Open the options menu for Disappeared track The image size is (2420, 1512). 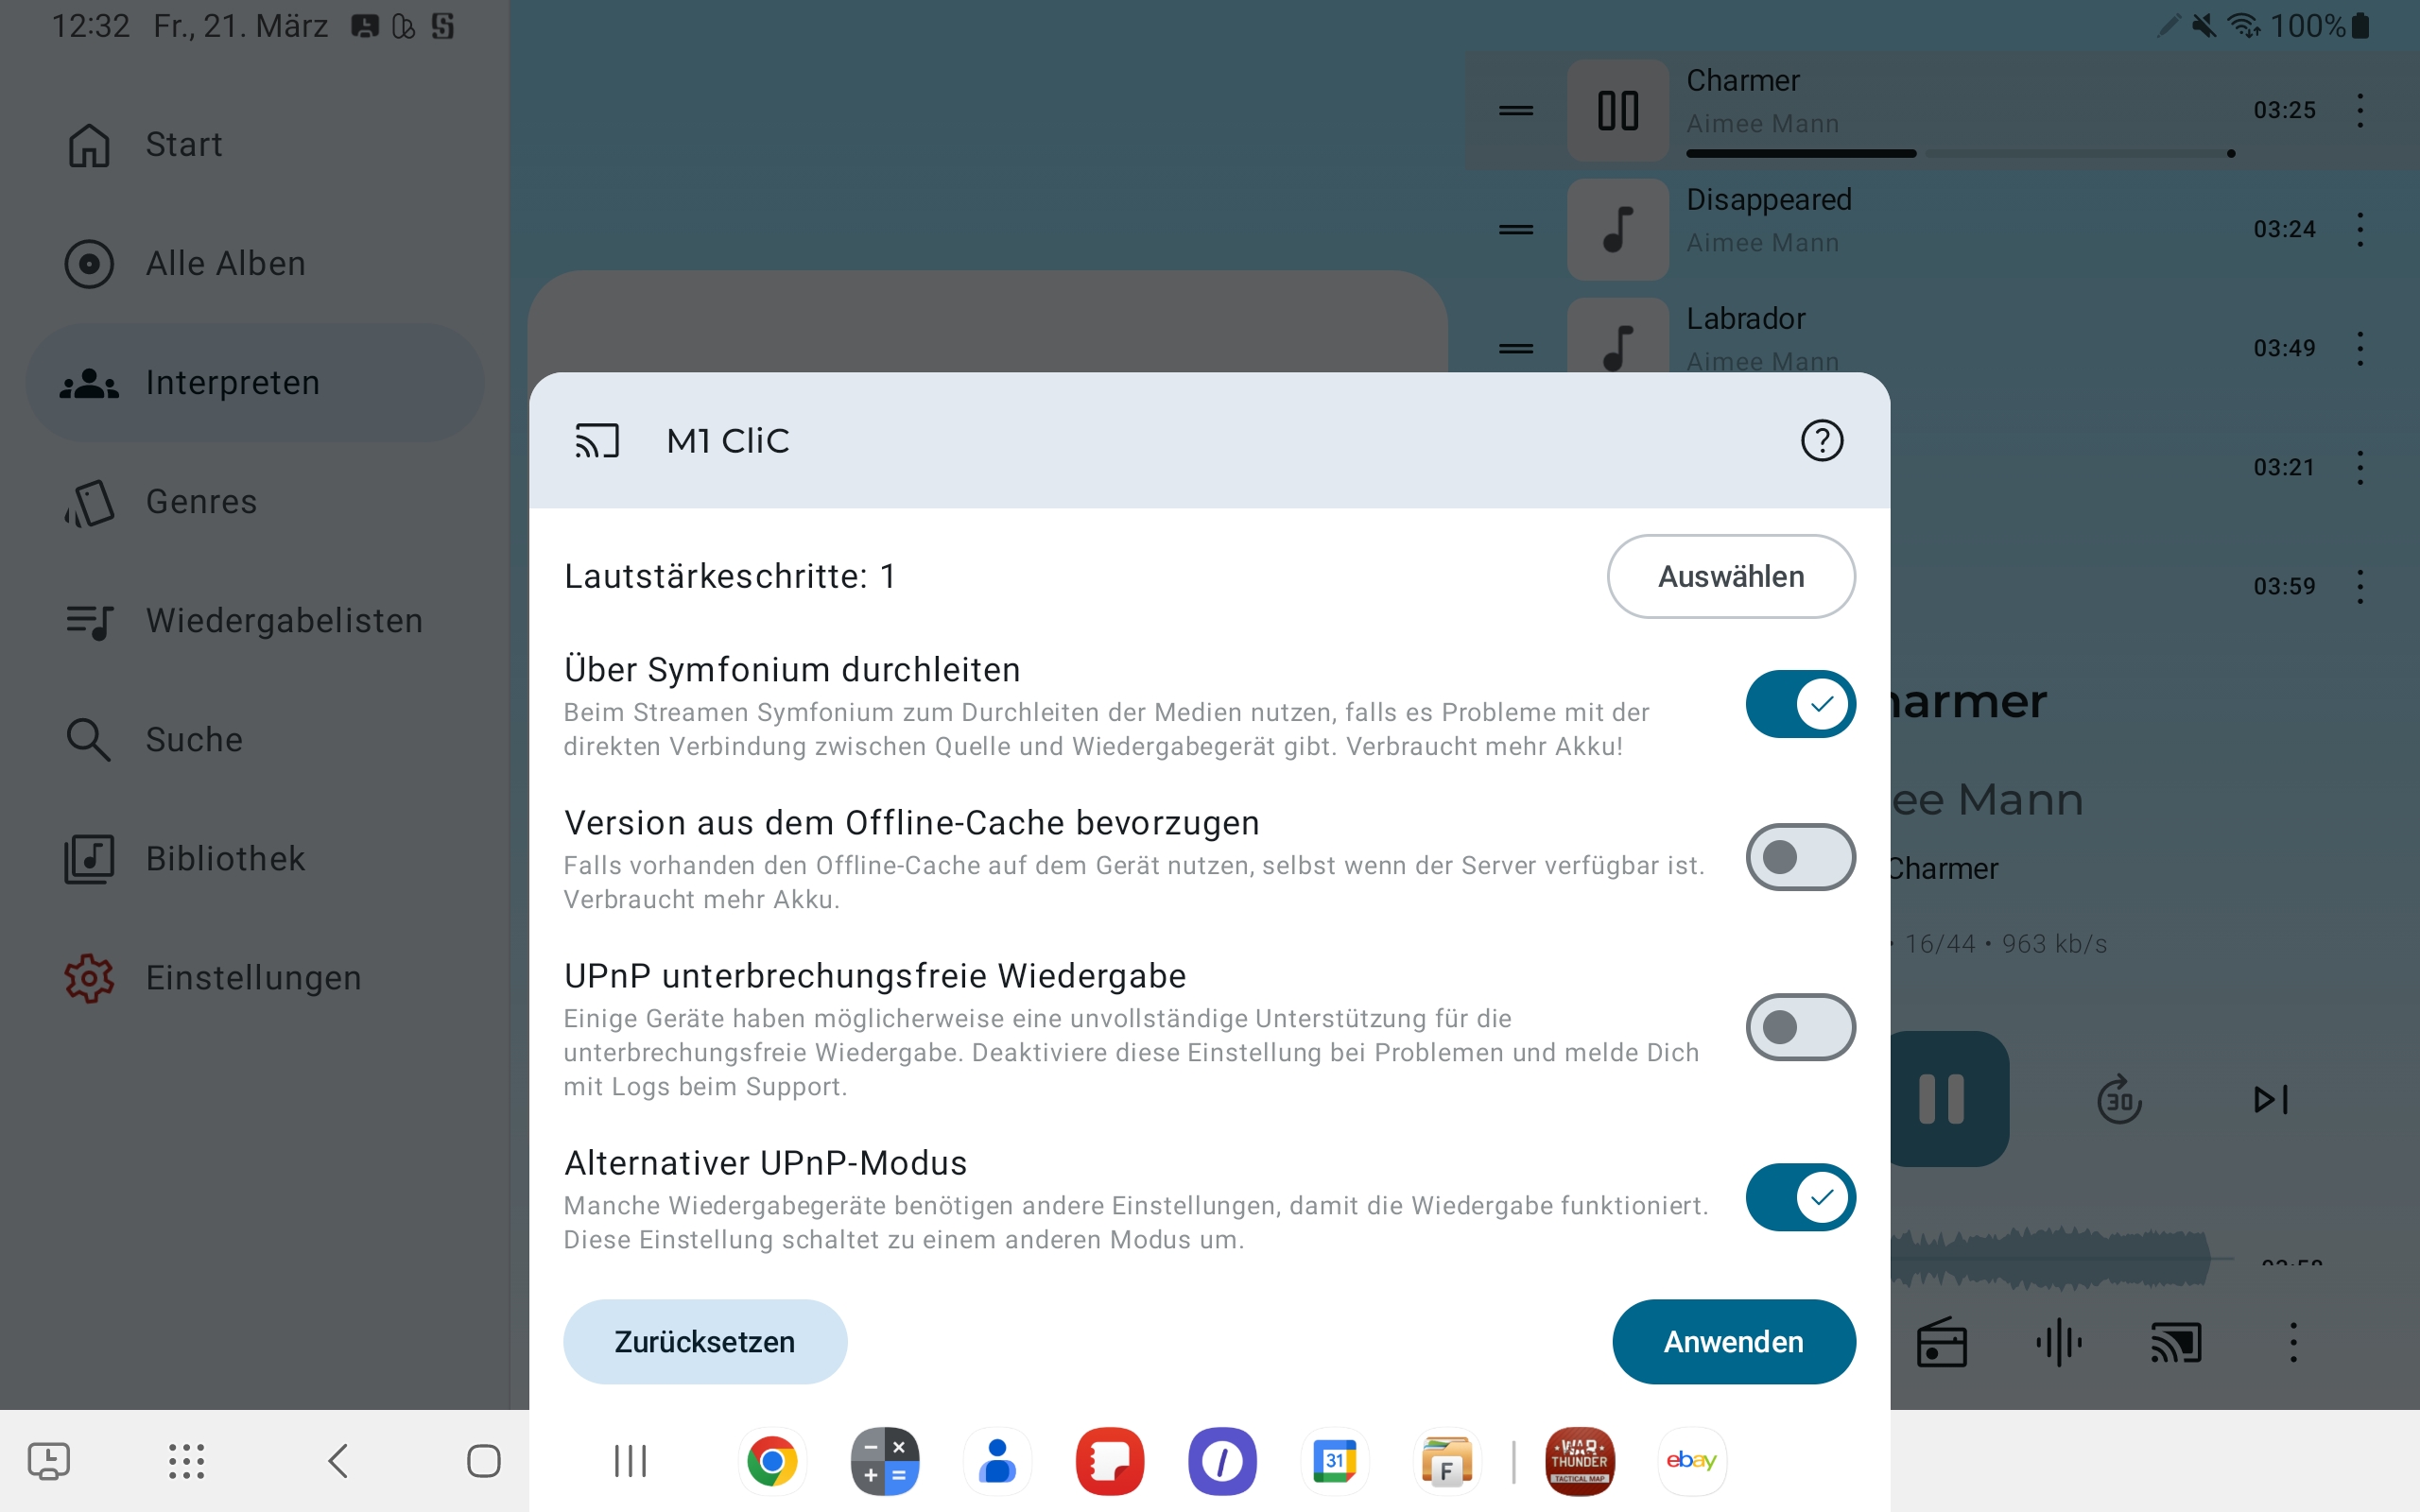(2360, 229)
